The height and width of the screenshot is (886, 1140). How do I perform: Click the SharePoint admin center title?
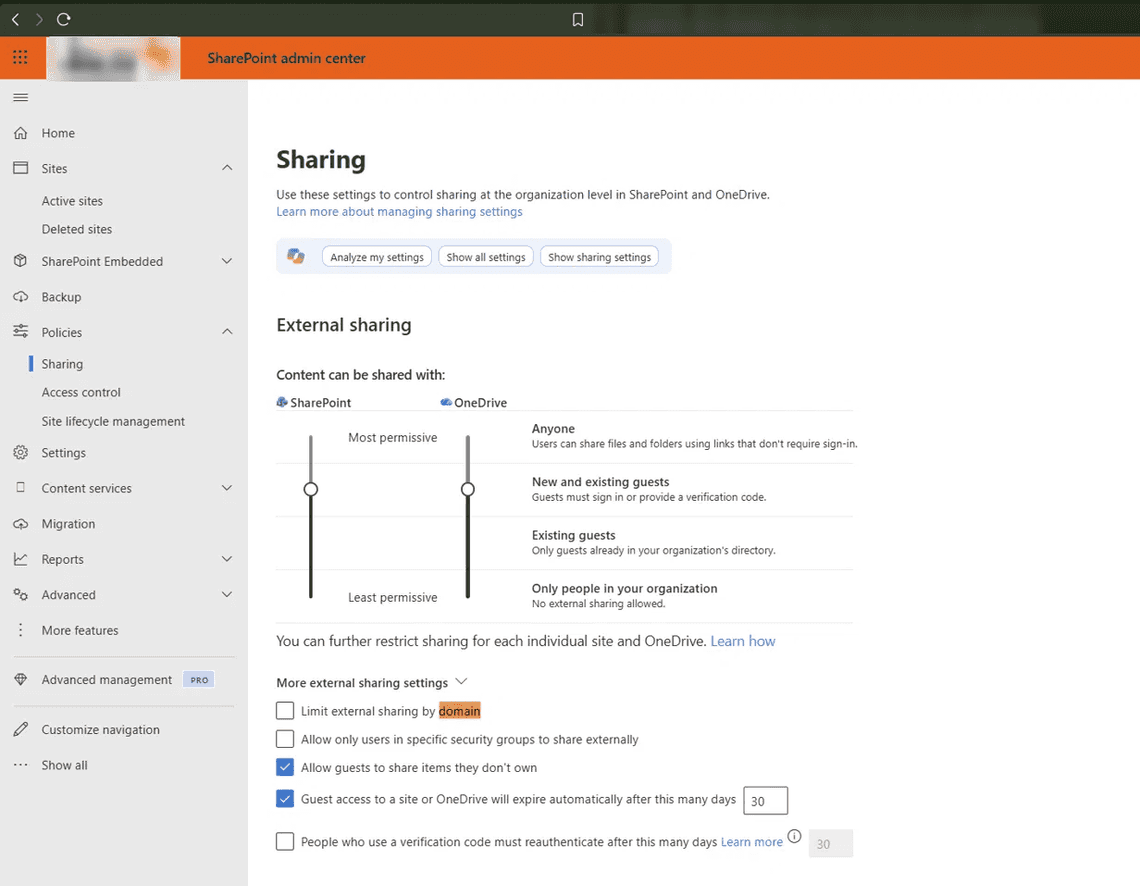coord(286,58)
